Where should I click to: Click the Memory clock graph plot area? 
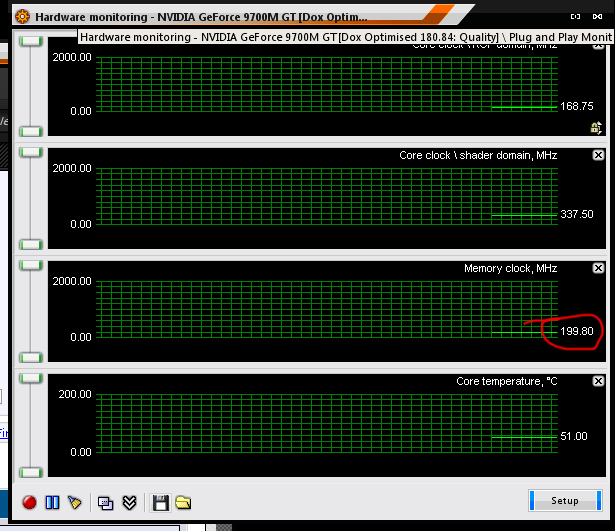click(327, 309)
